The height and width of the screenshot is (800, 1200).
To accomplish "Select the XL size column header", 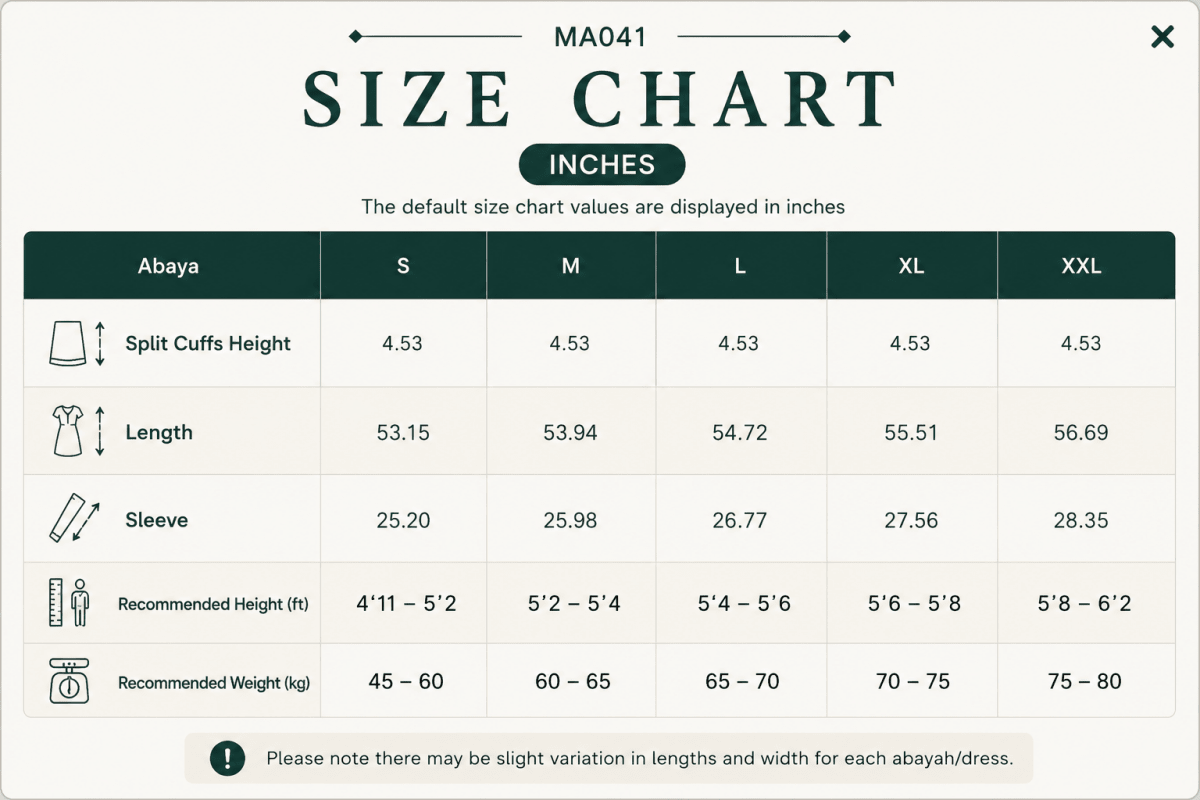I will [912, 266].
